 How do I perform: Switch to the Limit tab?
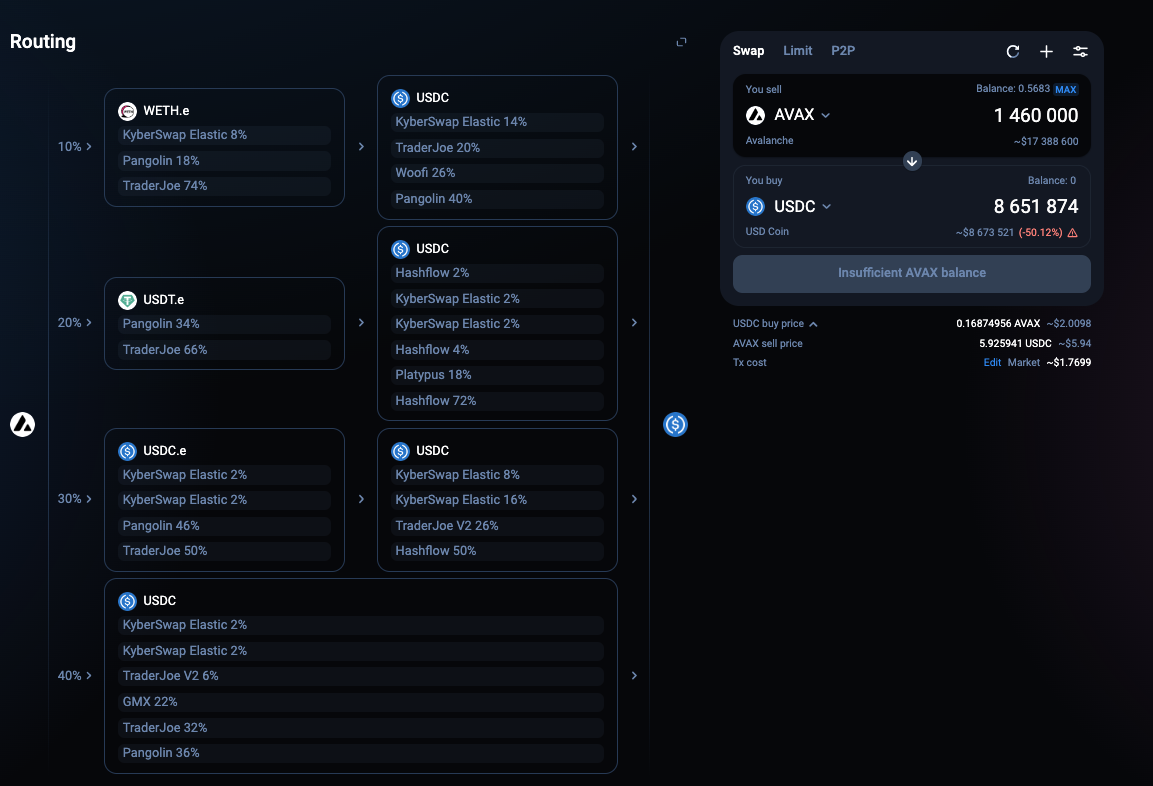(x=797, y=51)
